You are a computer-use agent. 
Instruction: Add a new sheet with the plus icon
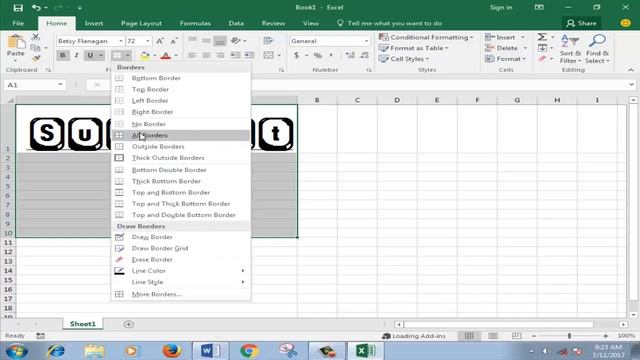click(x=129, y=324)
